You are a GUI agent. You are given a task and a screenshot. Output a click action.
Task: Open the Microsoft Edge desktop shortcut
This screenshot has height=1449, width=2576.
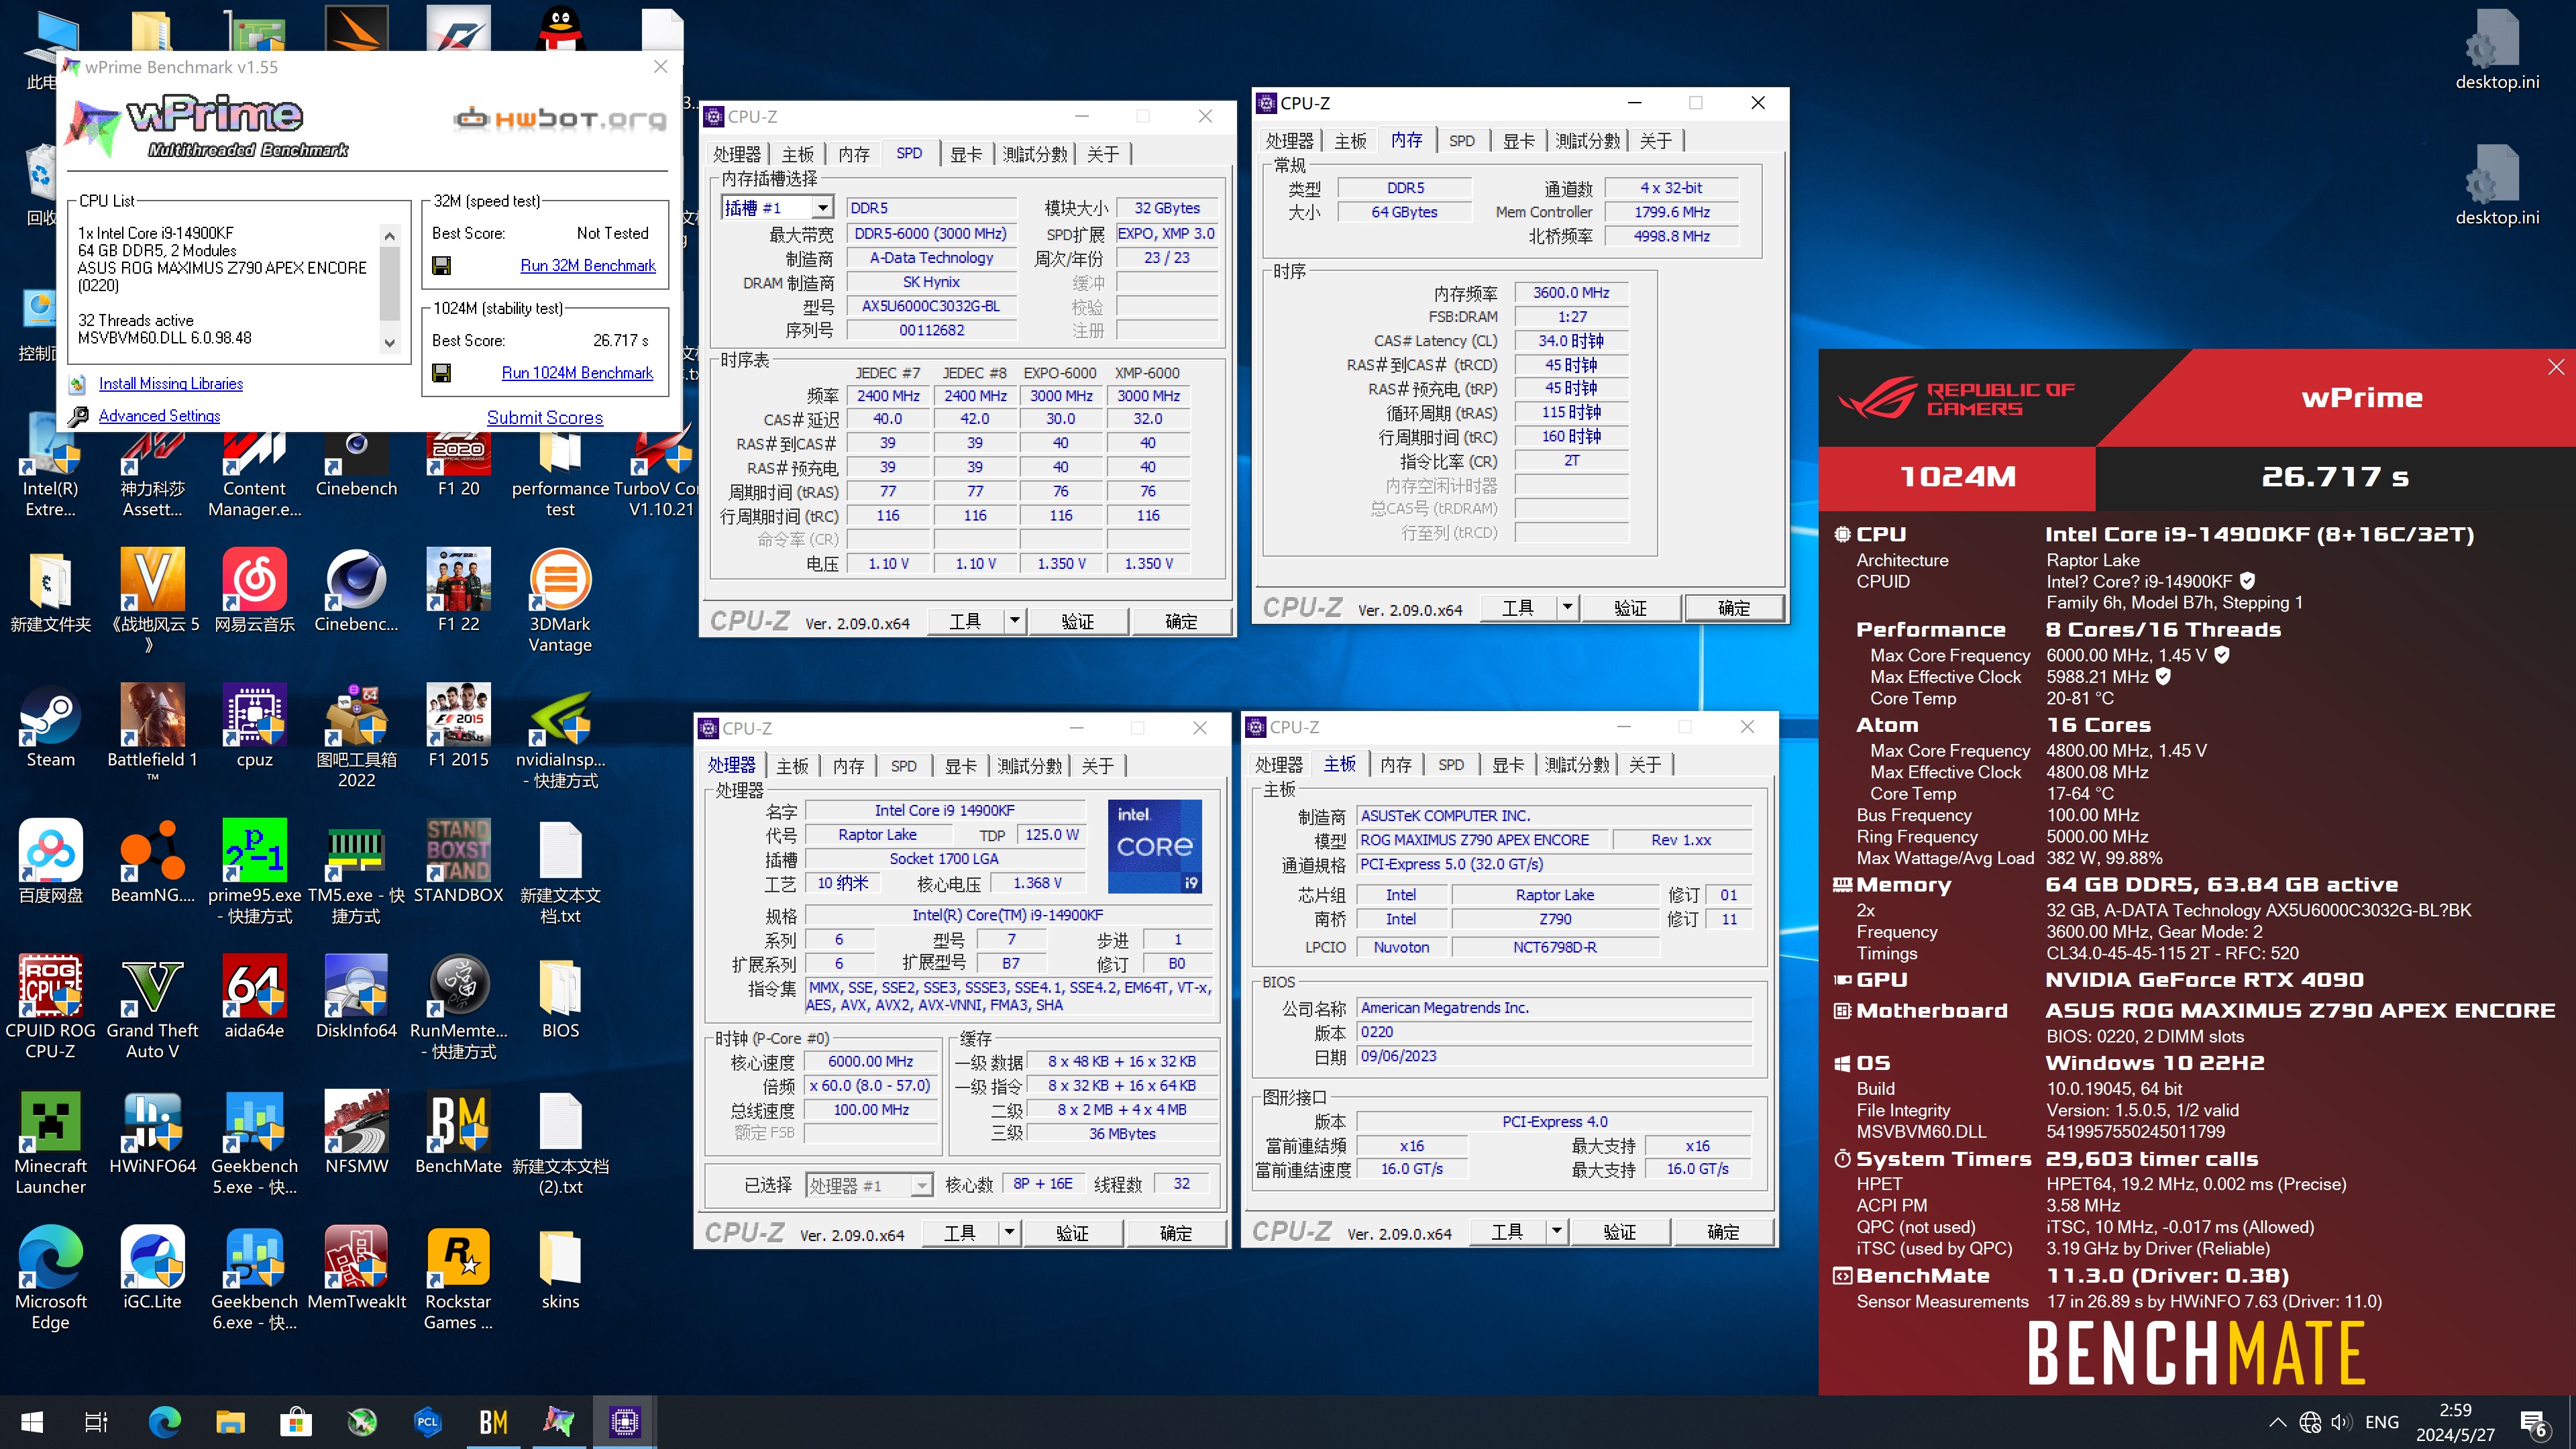coord(50,1279)
